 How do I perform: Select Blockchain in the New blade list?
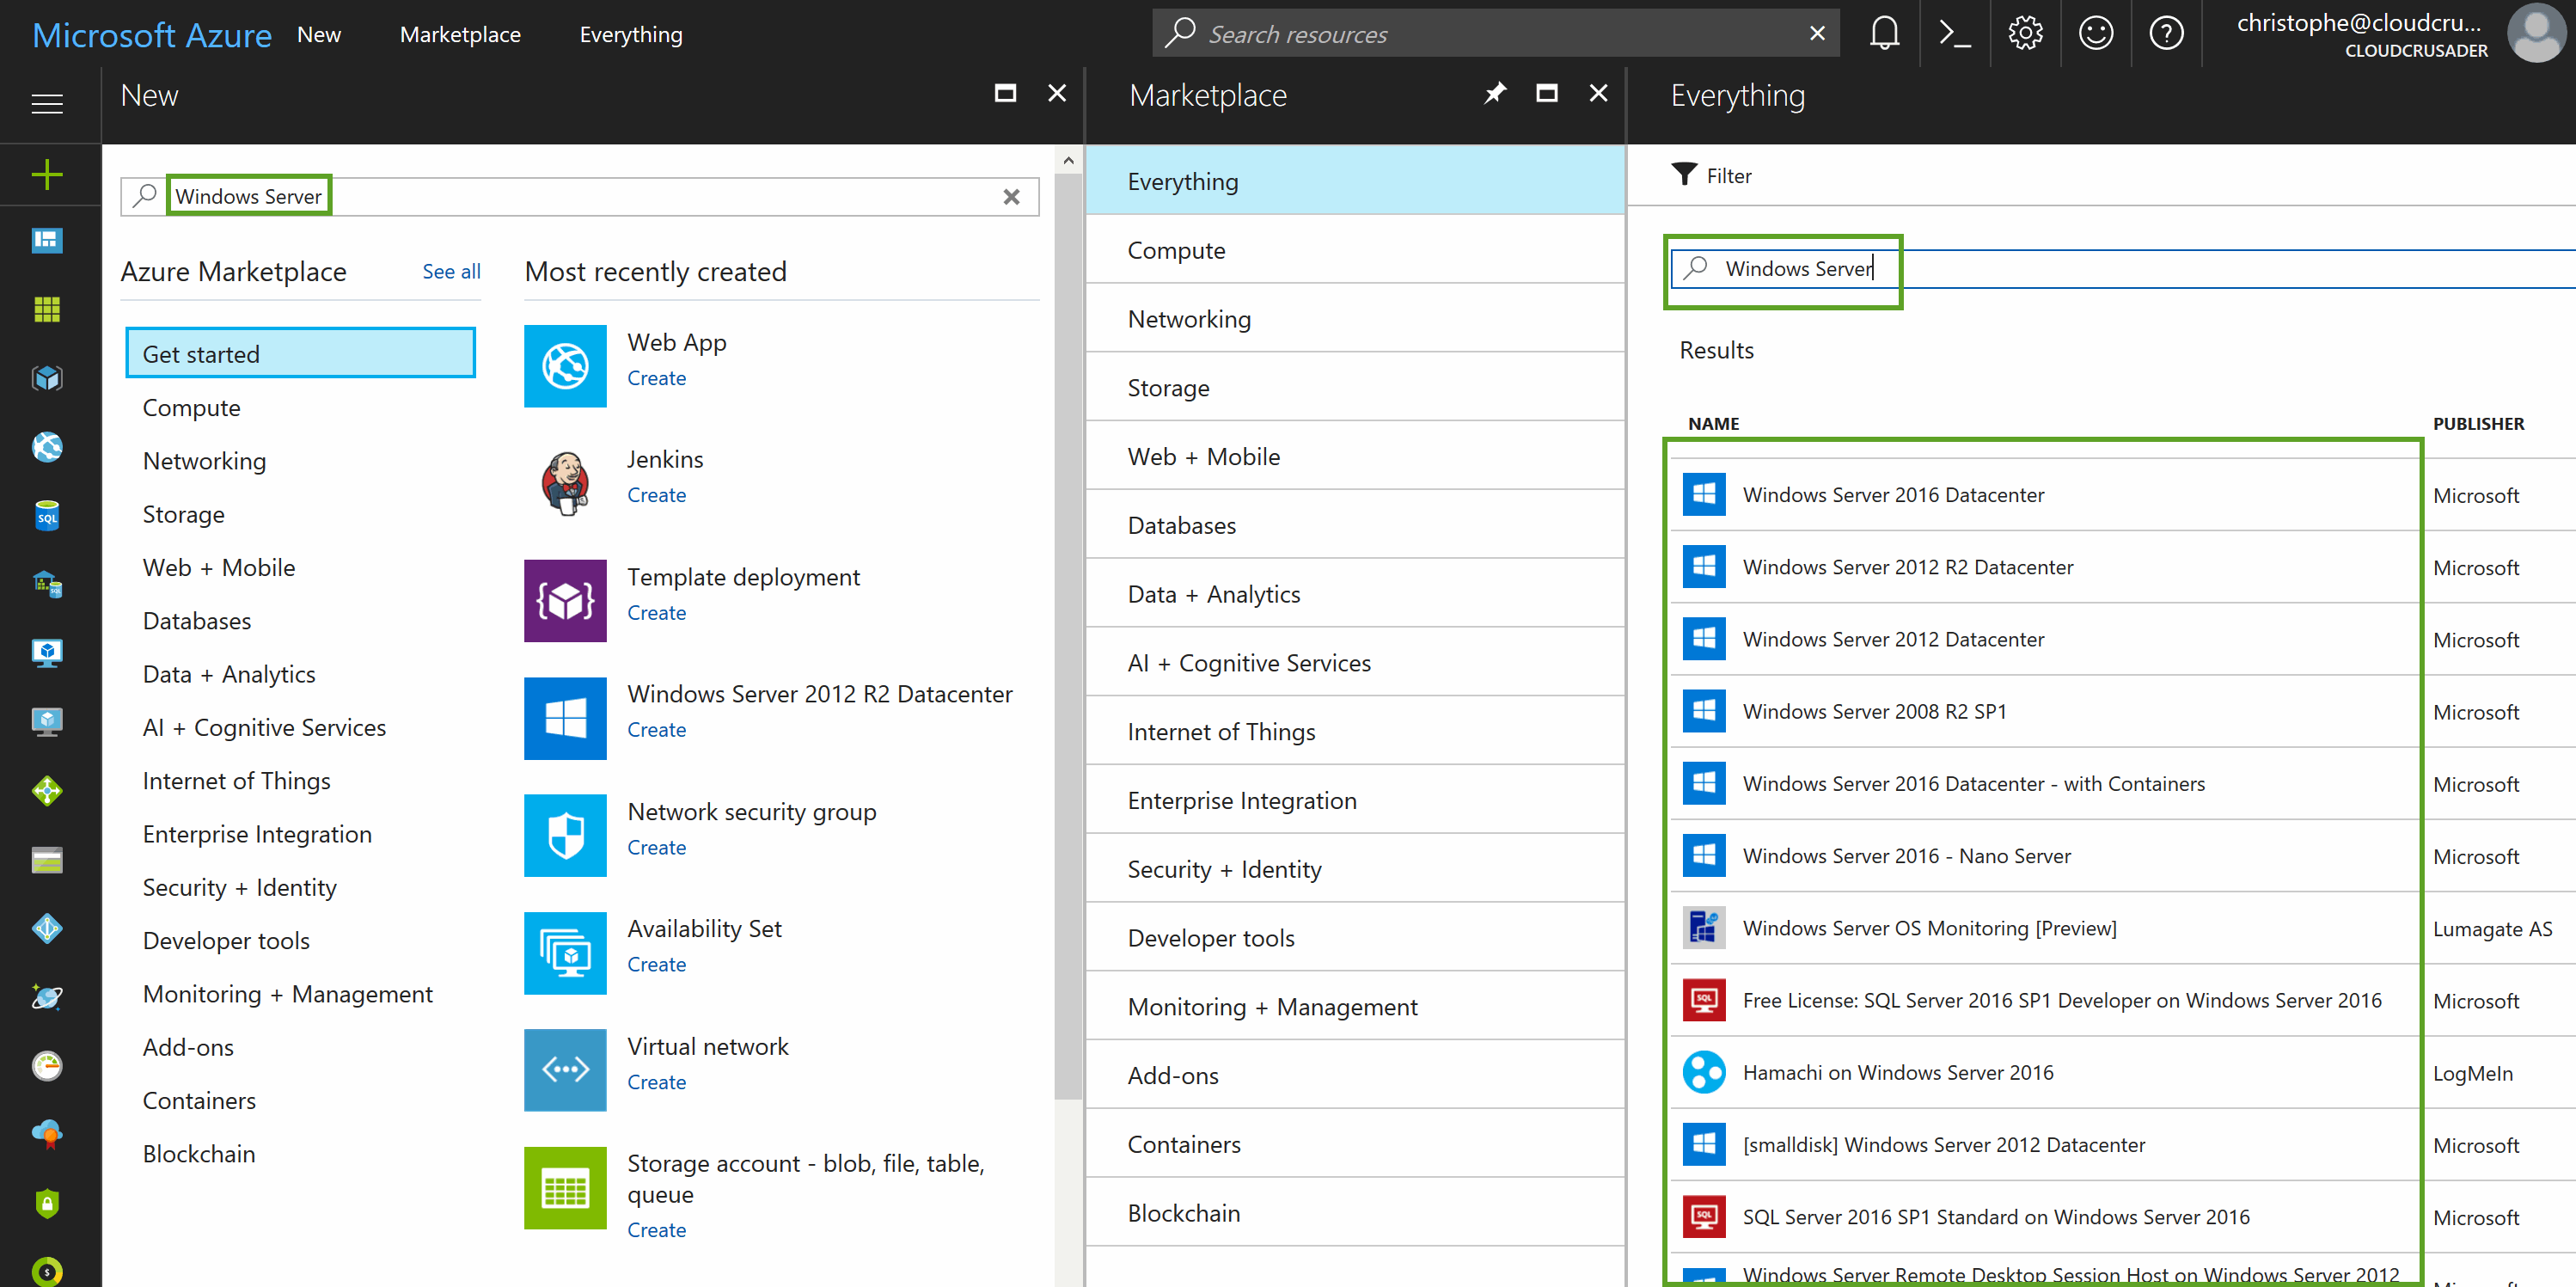coord(199,1153)
